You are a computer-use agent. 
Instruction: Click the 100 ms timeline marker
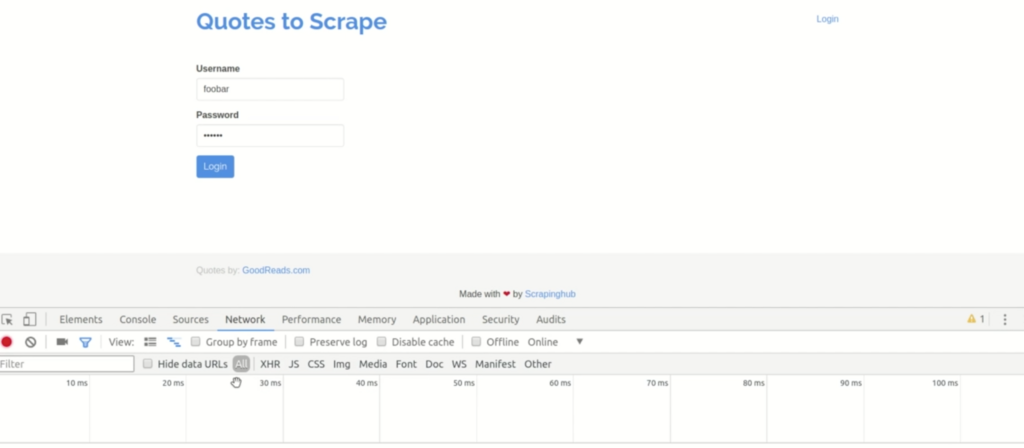tap(945, 383)
